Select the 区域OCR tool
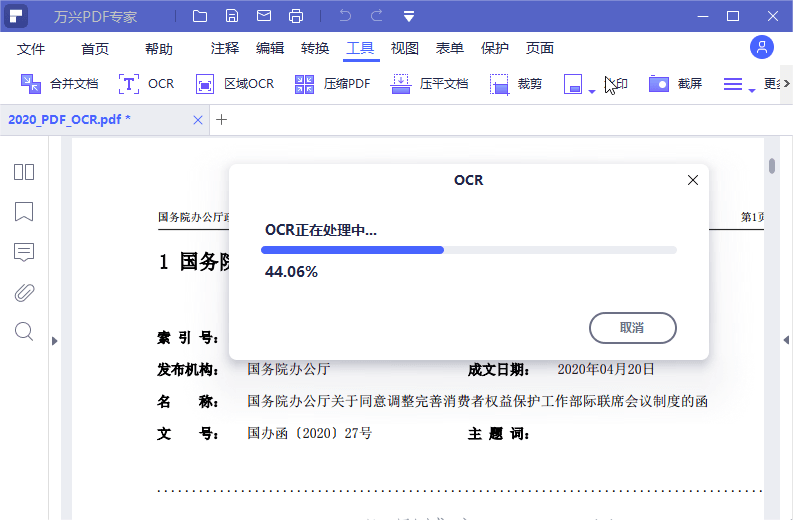 205,84
